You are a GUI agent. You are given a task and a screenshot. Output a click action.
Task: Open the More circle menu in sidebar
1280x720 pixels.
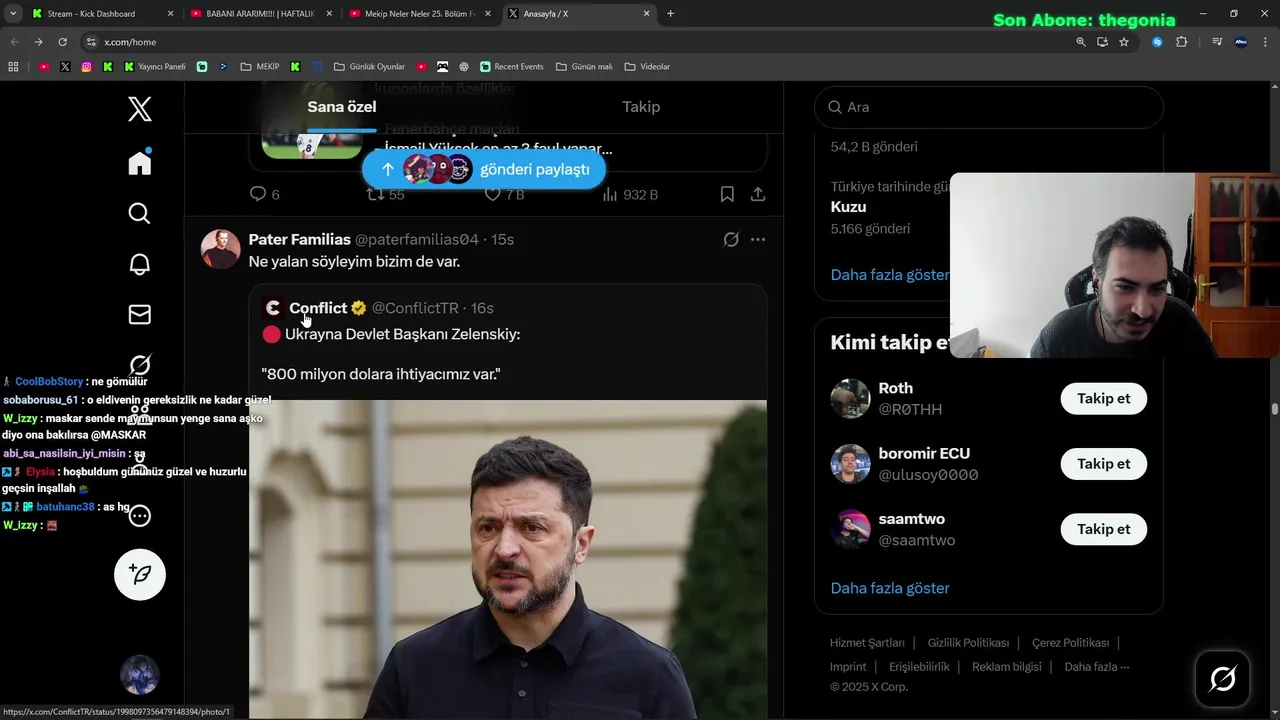(x=140, y=516)
